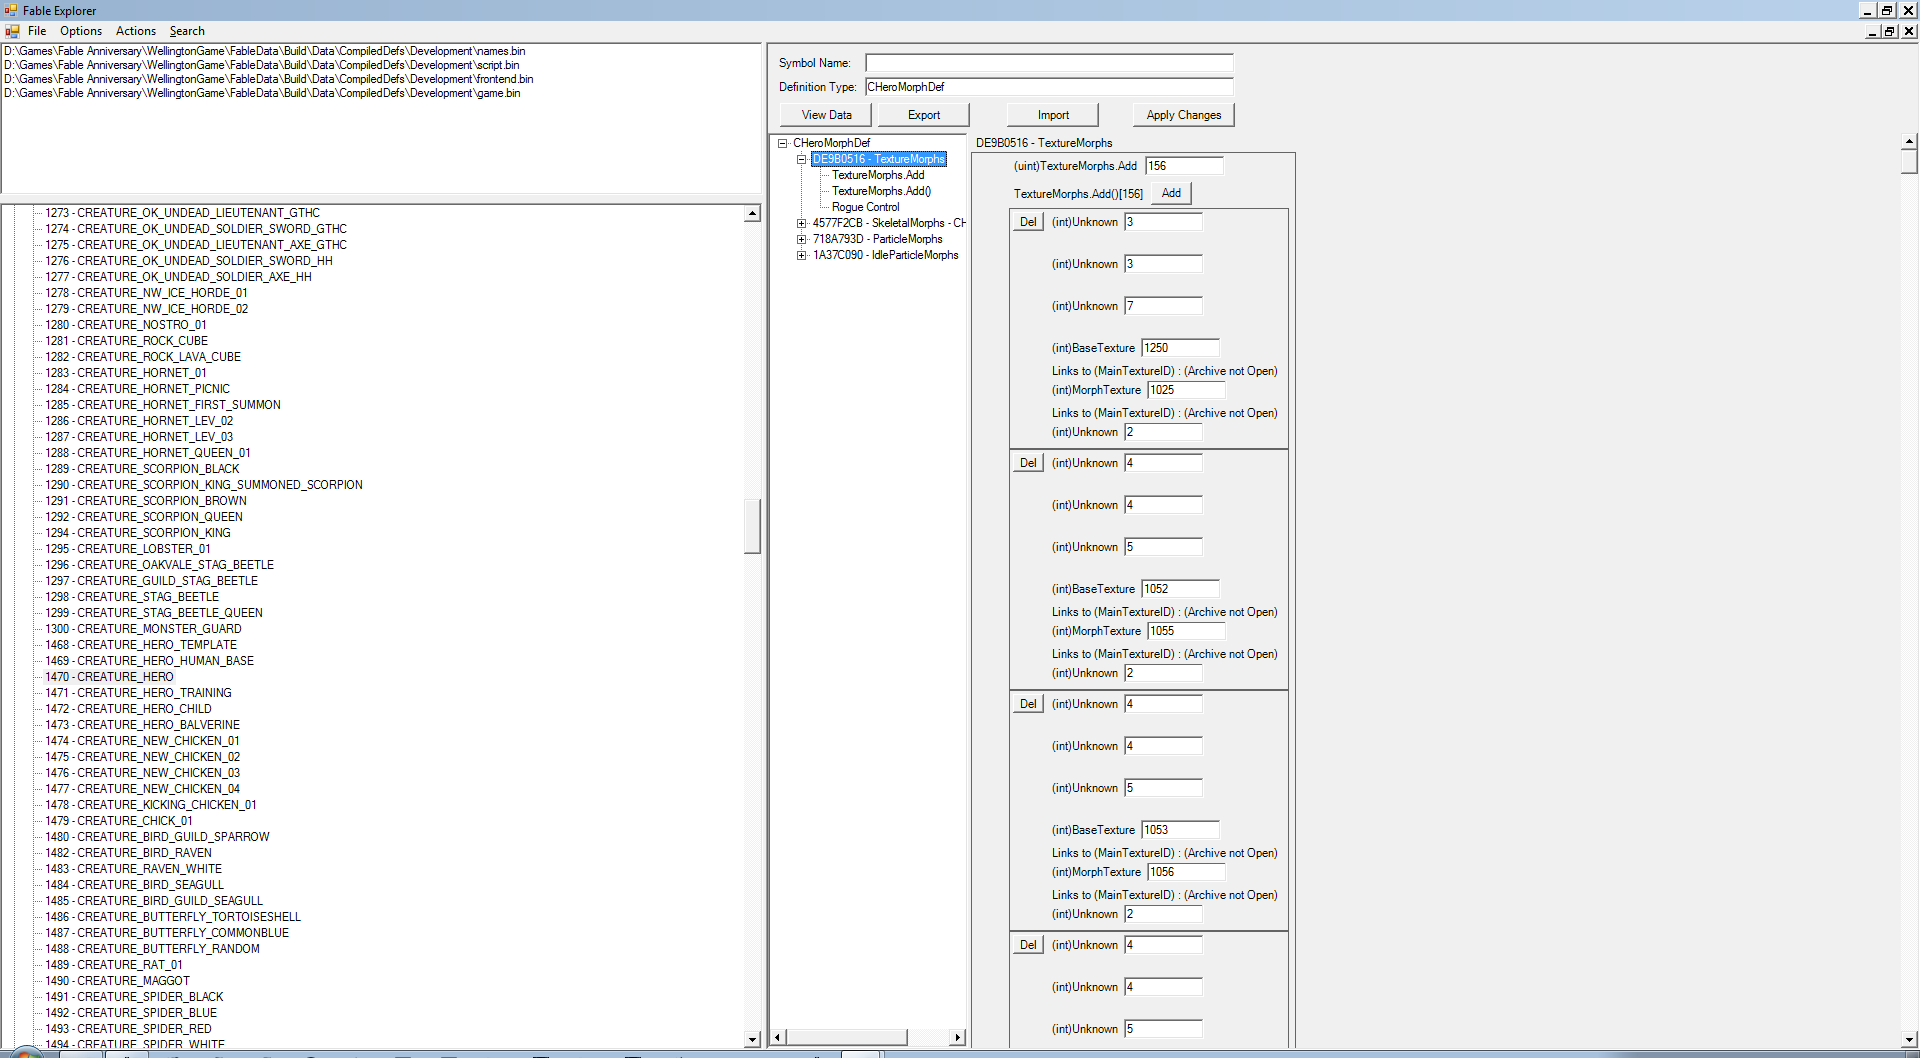The image size is (1920, 1058).
Task: Open the Actions menu
Action: (136, 31)
